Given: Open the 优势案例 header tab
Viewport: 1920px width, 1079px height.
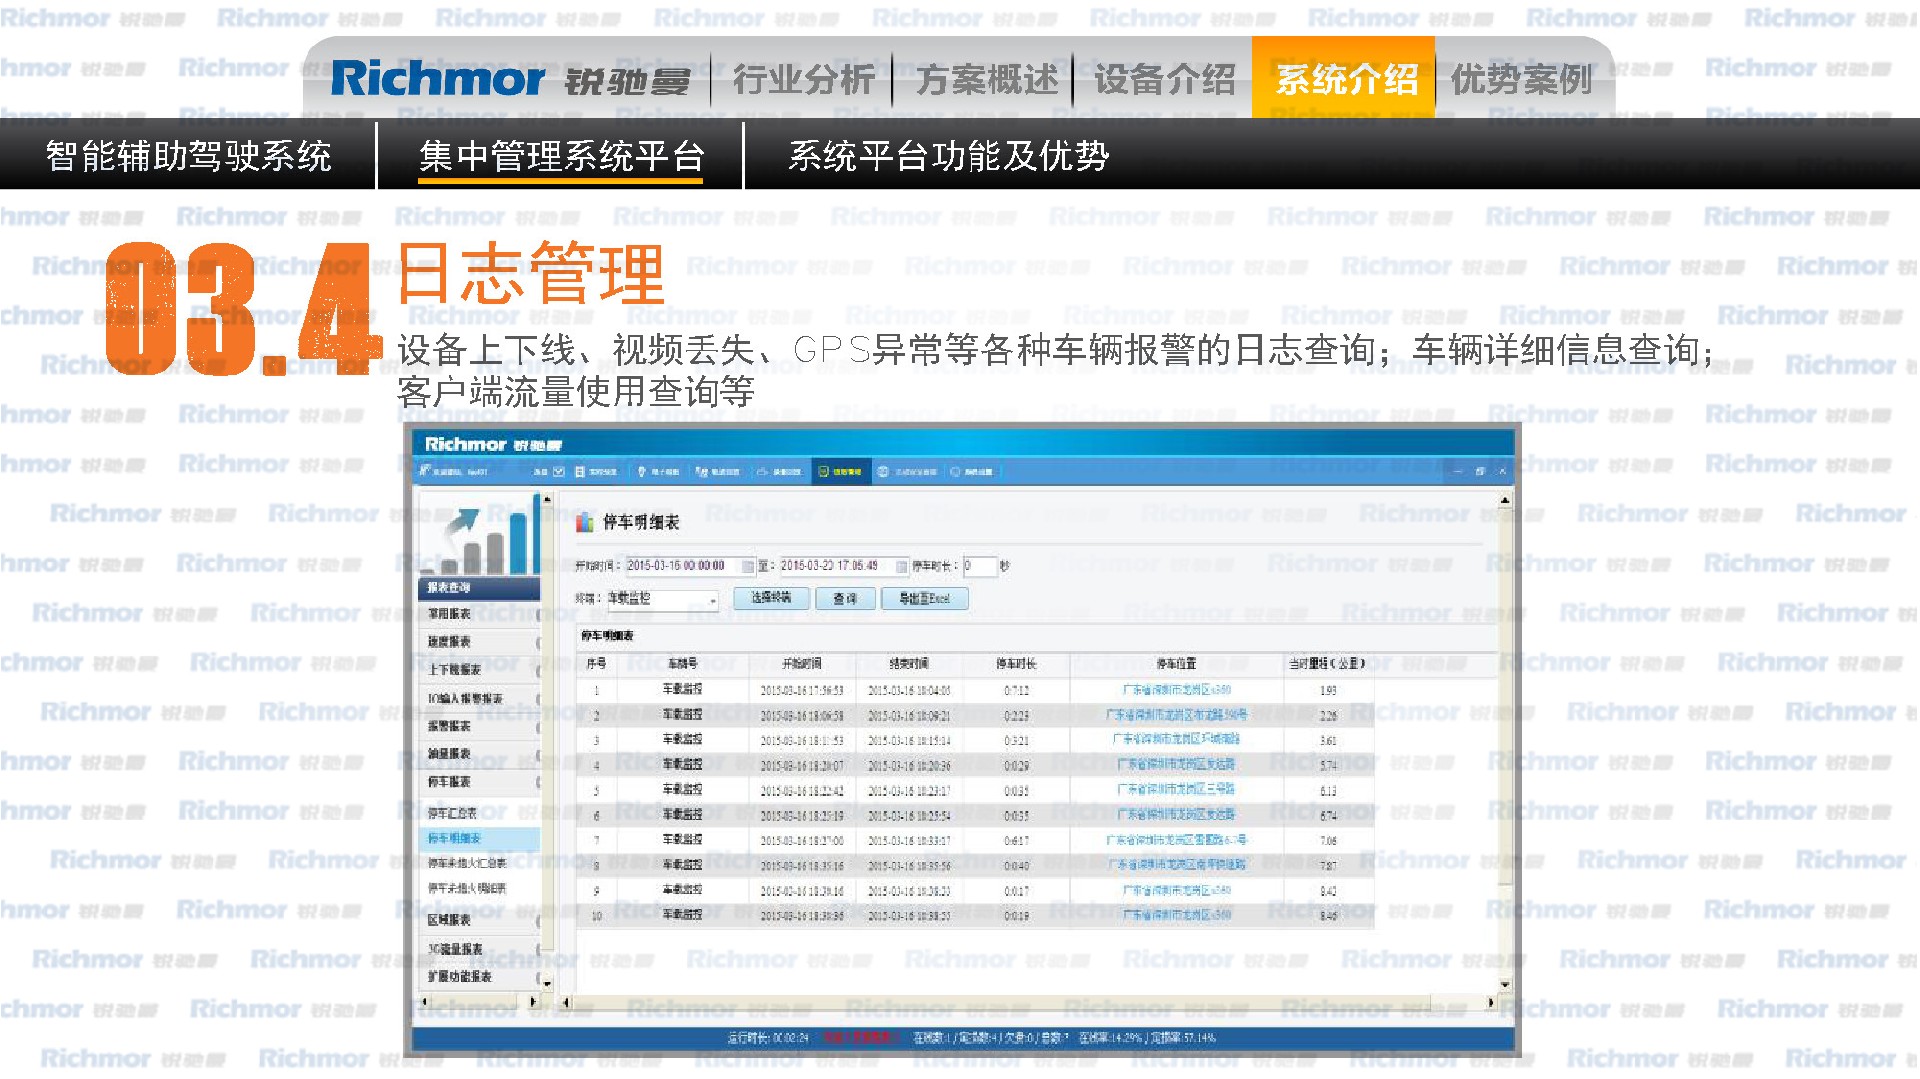Looking at the screenshot, I should 1521,79.
